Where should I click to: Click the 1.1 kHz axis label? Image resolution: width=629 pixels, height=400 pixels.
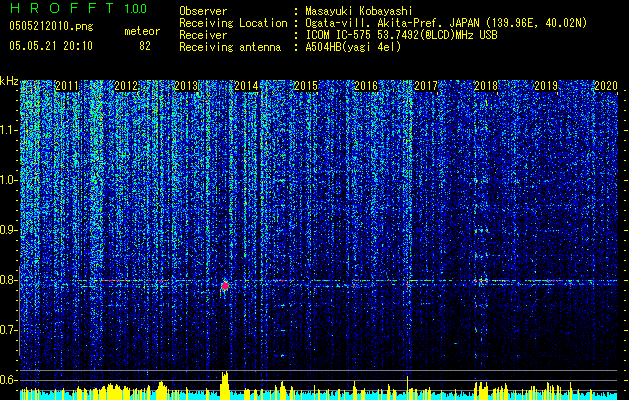9,130
